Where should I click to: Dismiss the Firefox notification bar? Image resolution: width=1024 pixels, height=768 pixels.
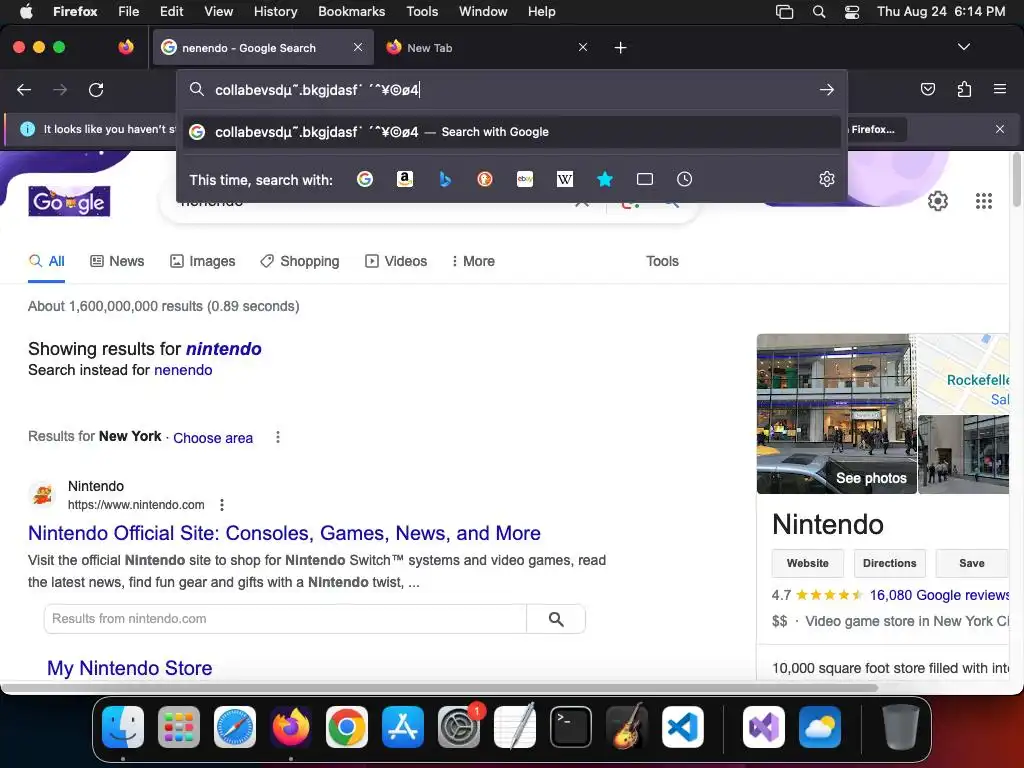[999, 129]
